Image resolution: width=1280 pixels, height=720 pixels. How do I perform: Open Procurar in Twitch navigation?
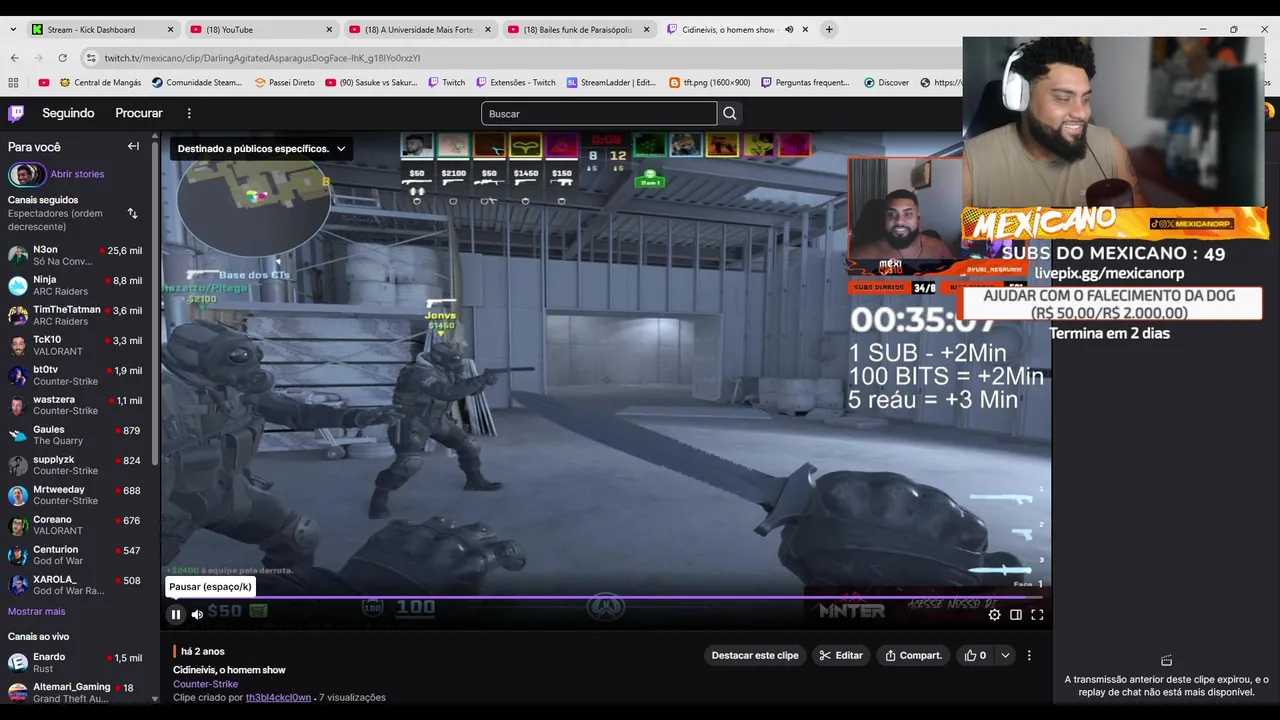click(139, 113)
